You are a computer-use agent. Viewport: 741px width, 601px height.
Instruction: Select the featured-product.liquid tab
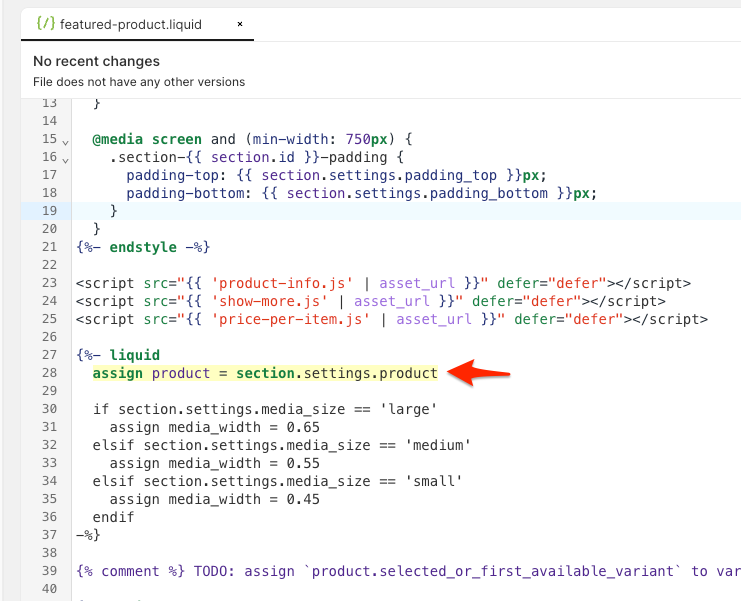click(131, 24)
